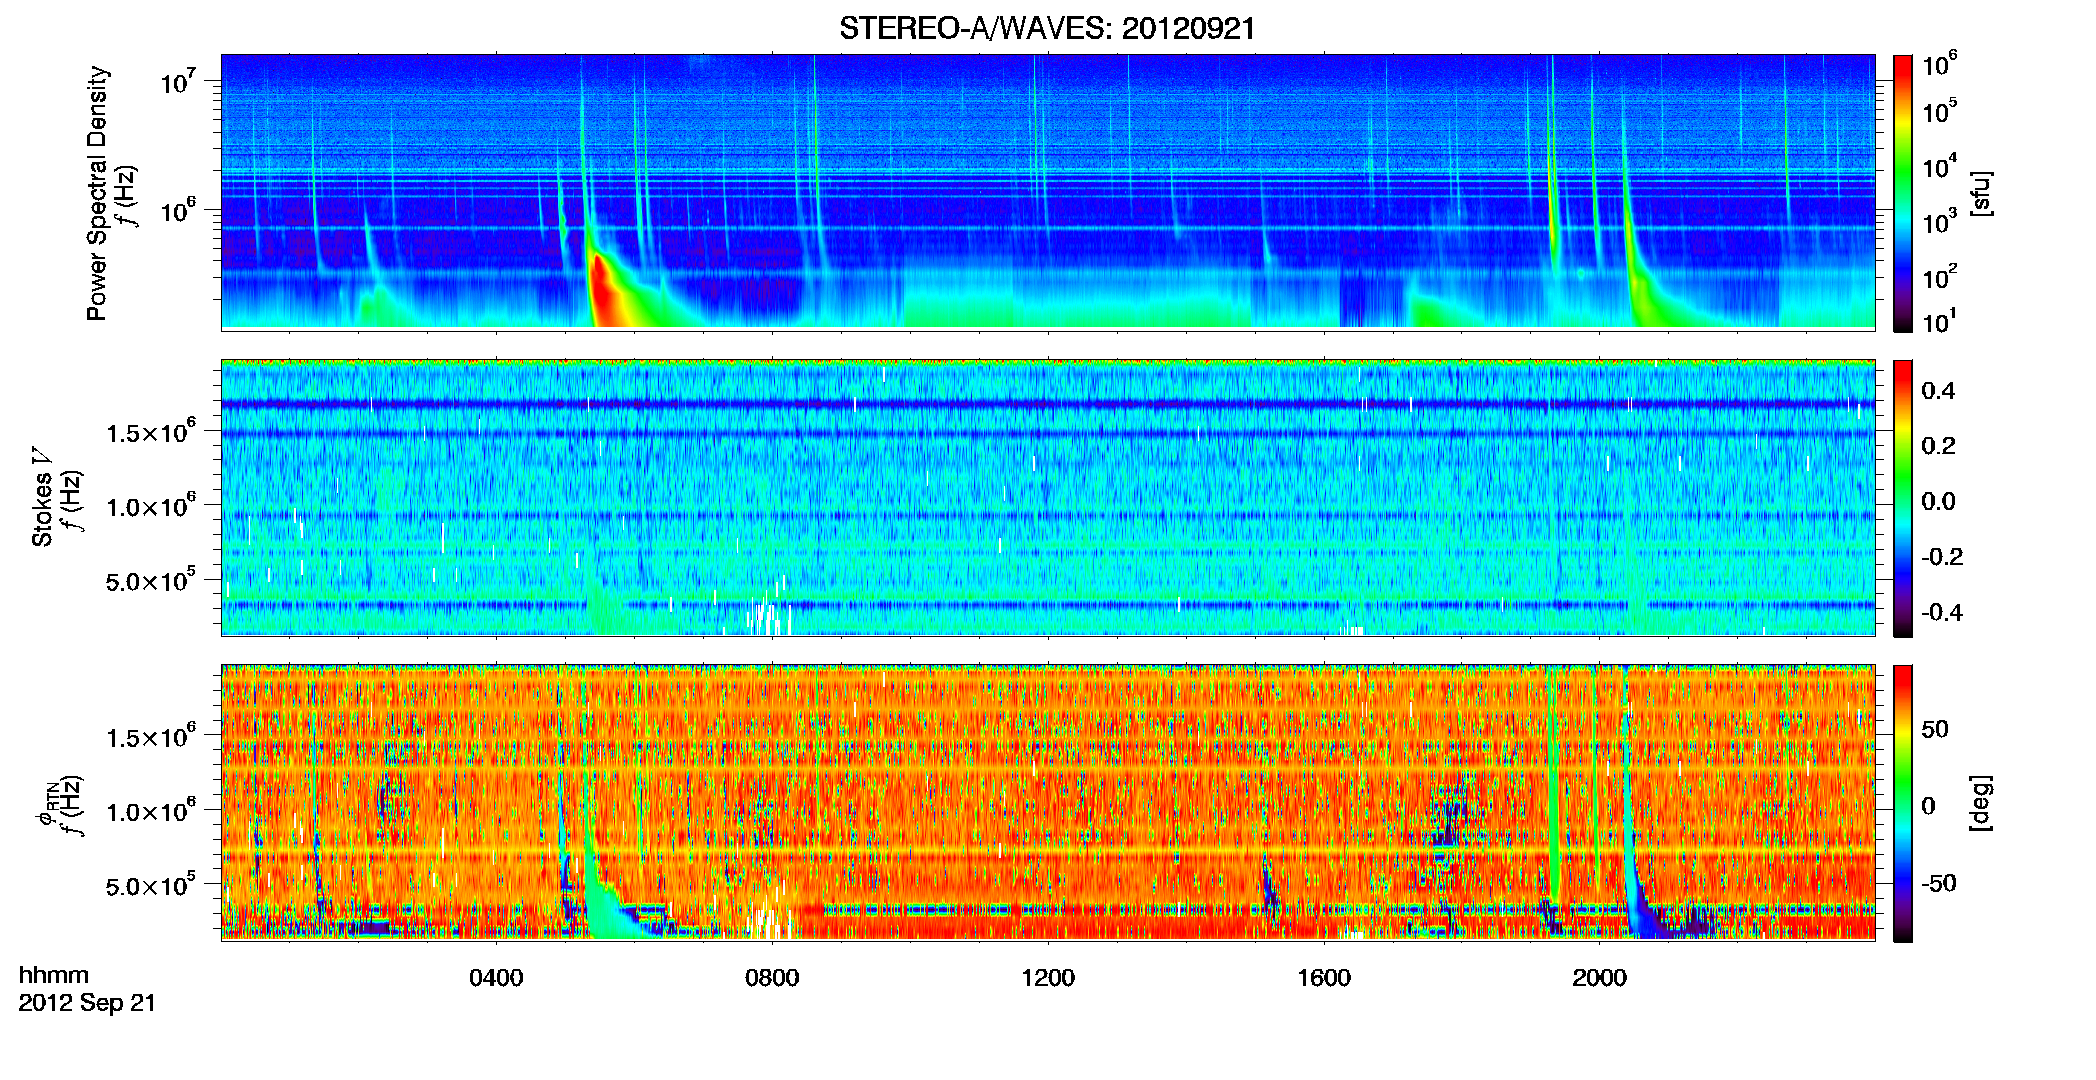The height and width of the screenshot is (1080, 2096).
Task: Click the 1.0×10^6 tick on Stokes V panel
Action: pos(151,505)
